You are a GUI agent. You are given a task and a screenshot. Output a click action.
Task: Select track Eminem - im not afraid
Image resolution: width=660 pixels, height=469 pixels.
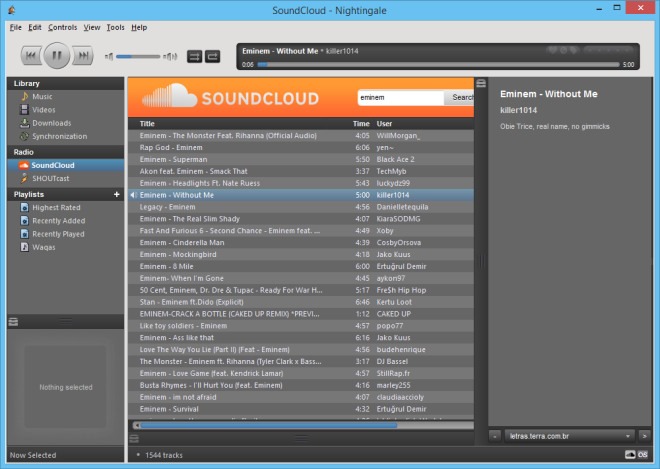click(301, 397)
